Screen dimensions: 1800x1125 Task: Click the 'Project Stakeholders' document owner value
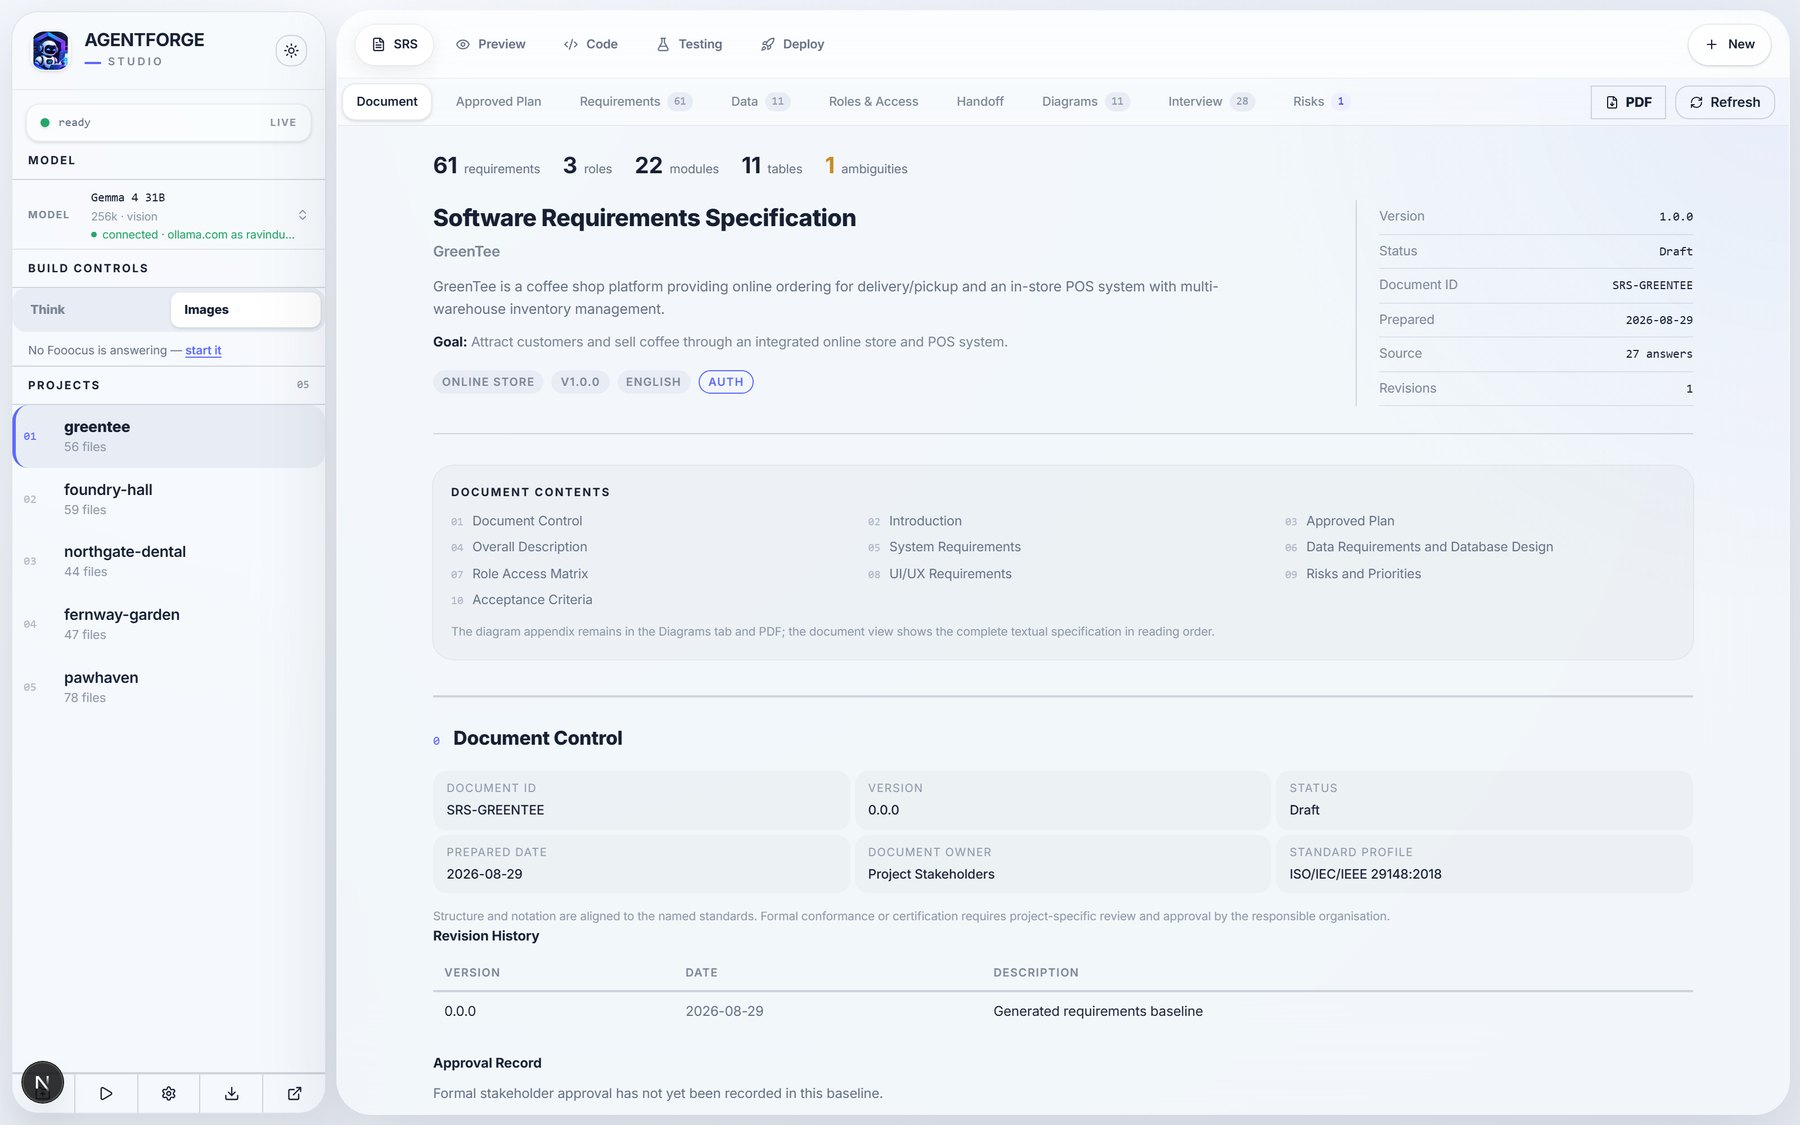(x=931, y=874)
